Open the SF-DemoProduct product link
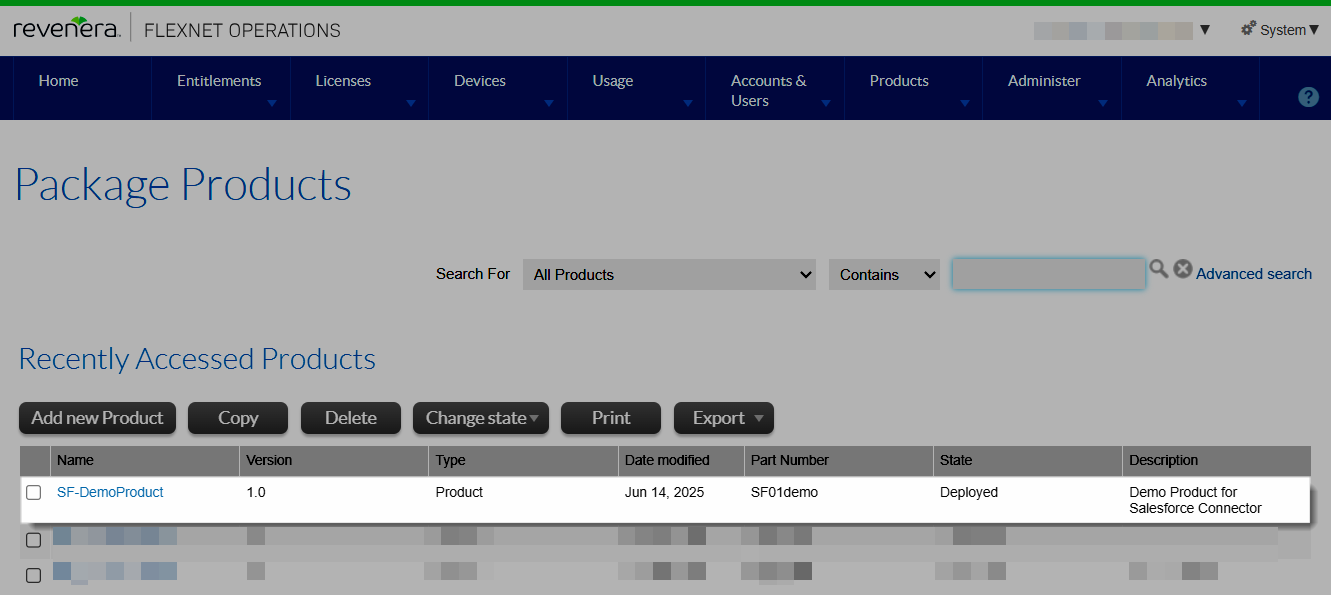The width and height of the screenshot is (1331, 595). pos(110,492)
